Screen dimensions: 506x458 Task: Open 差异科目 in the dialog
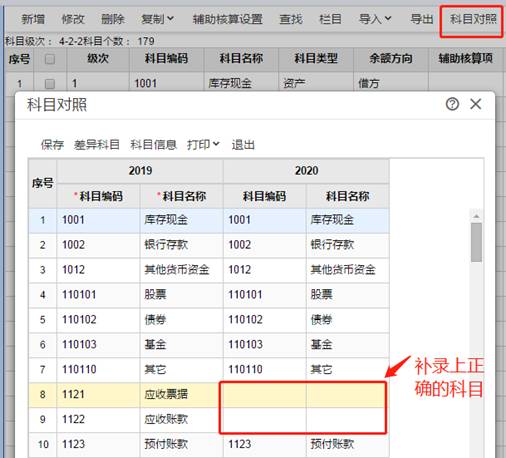point(97,145)
